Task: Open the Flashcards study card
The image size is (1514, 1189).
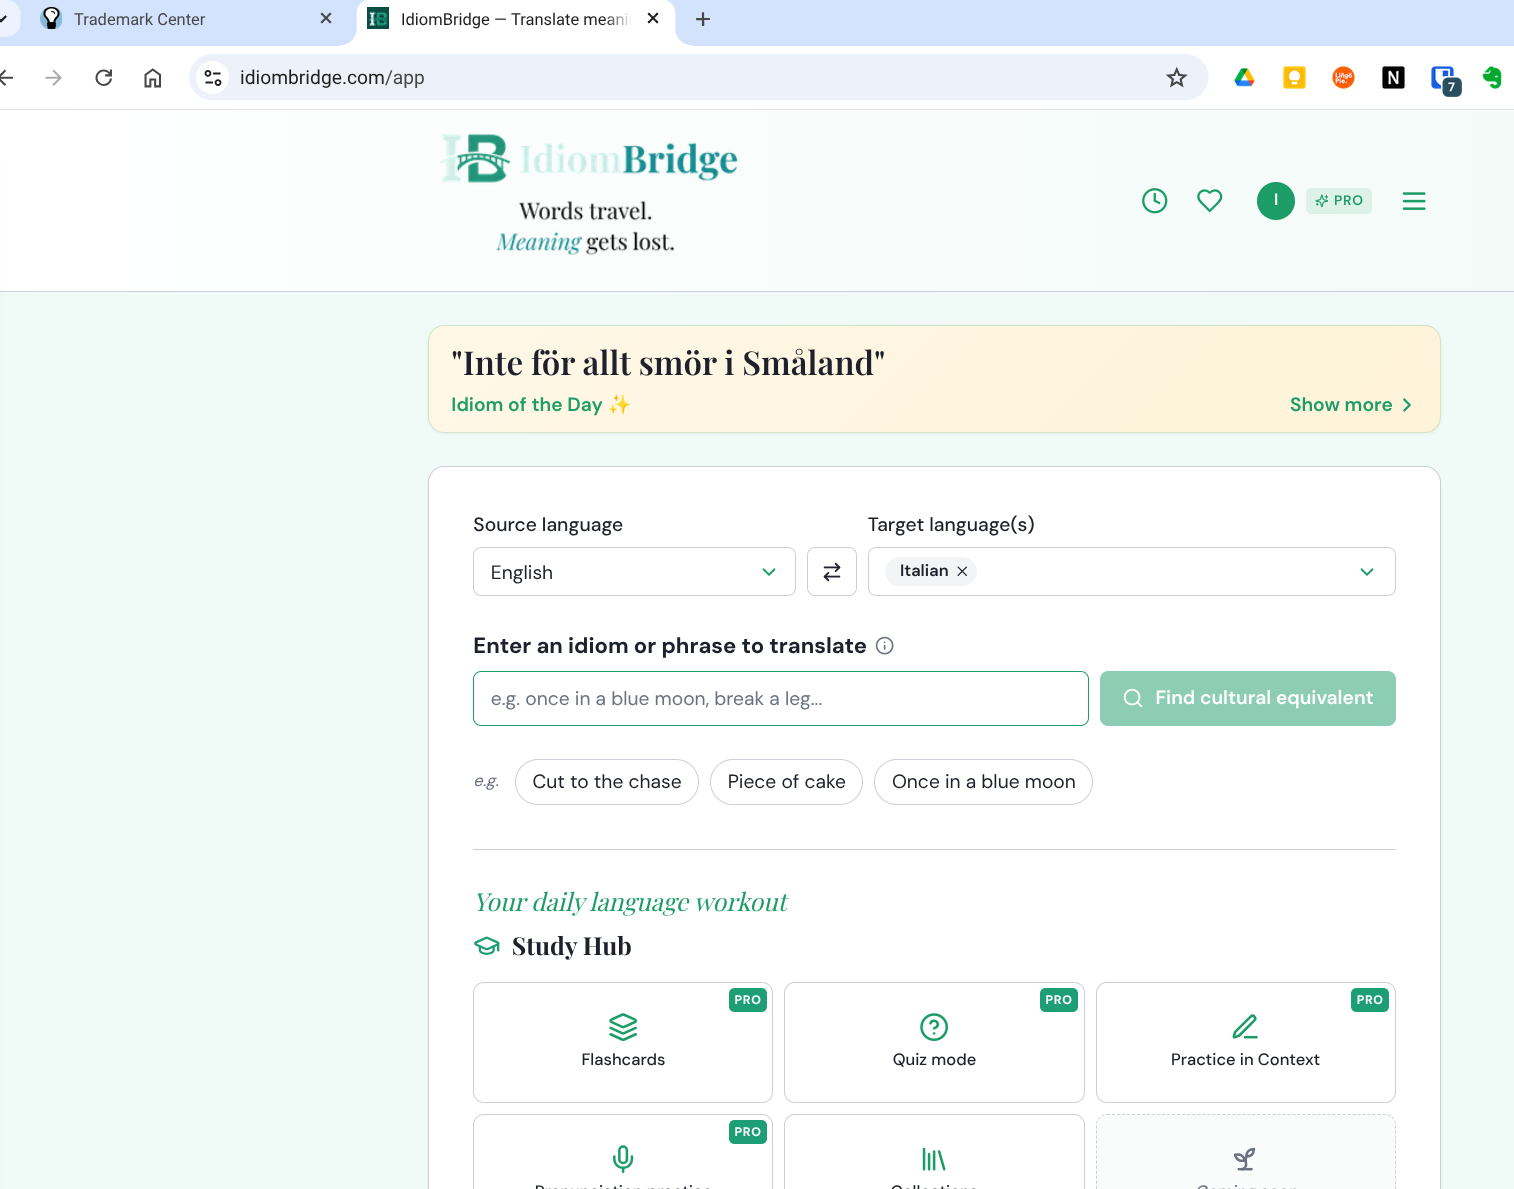Action: pos(623,1042)
